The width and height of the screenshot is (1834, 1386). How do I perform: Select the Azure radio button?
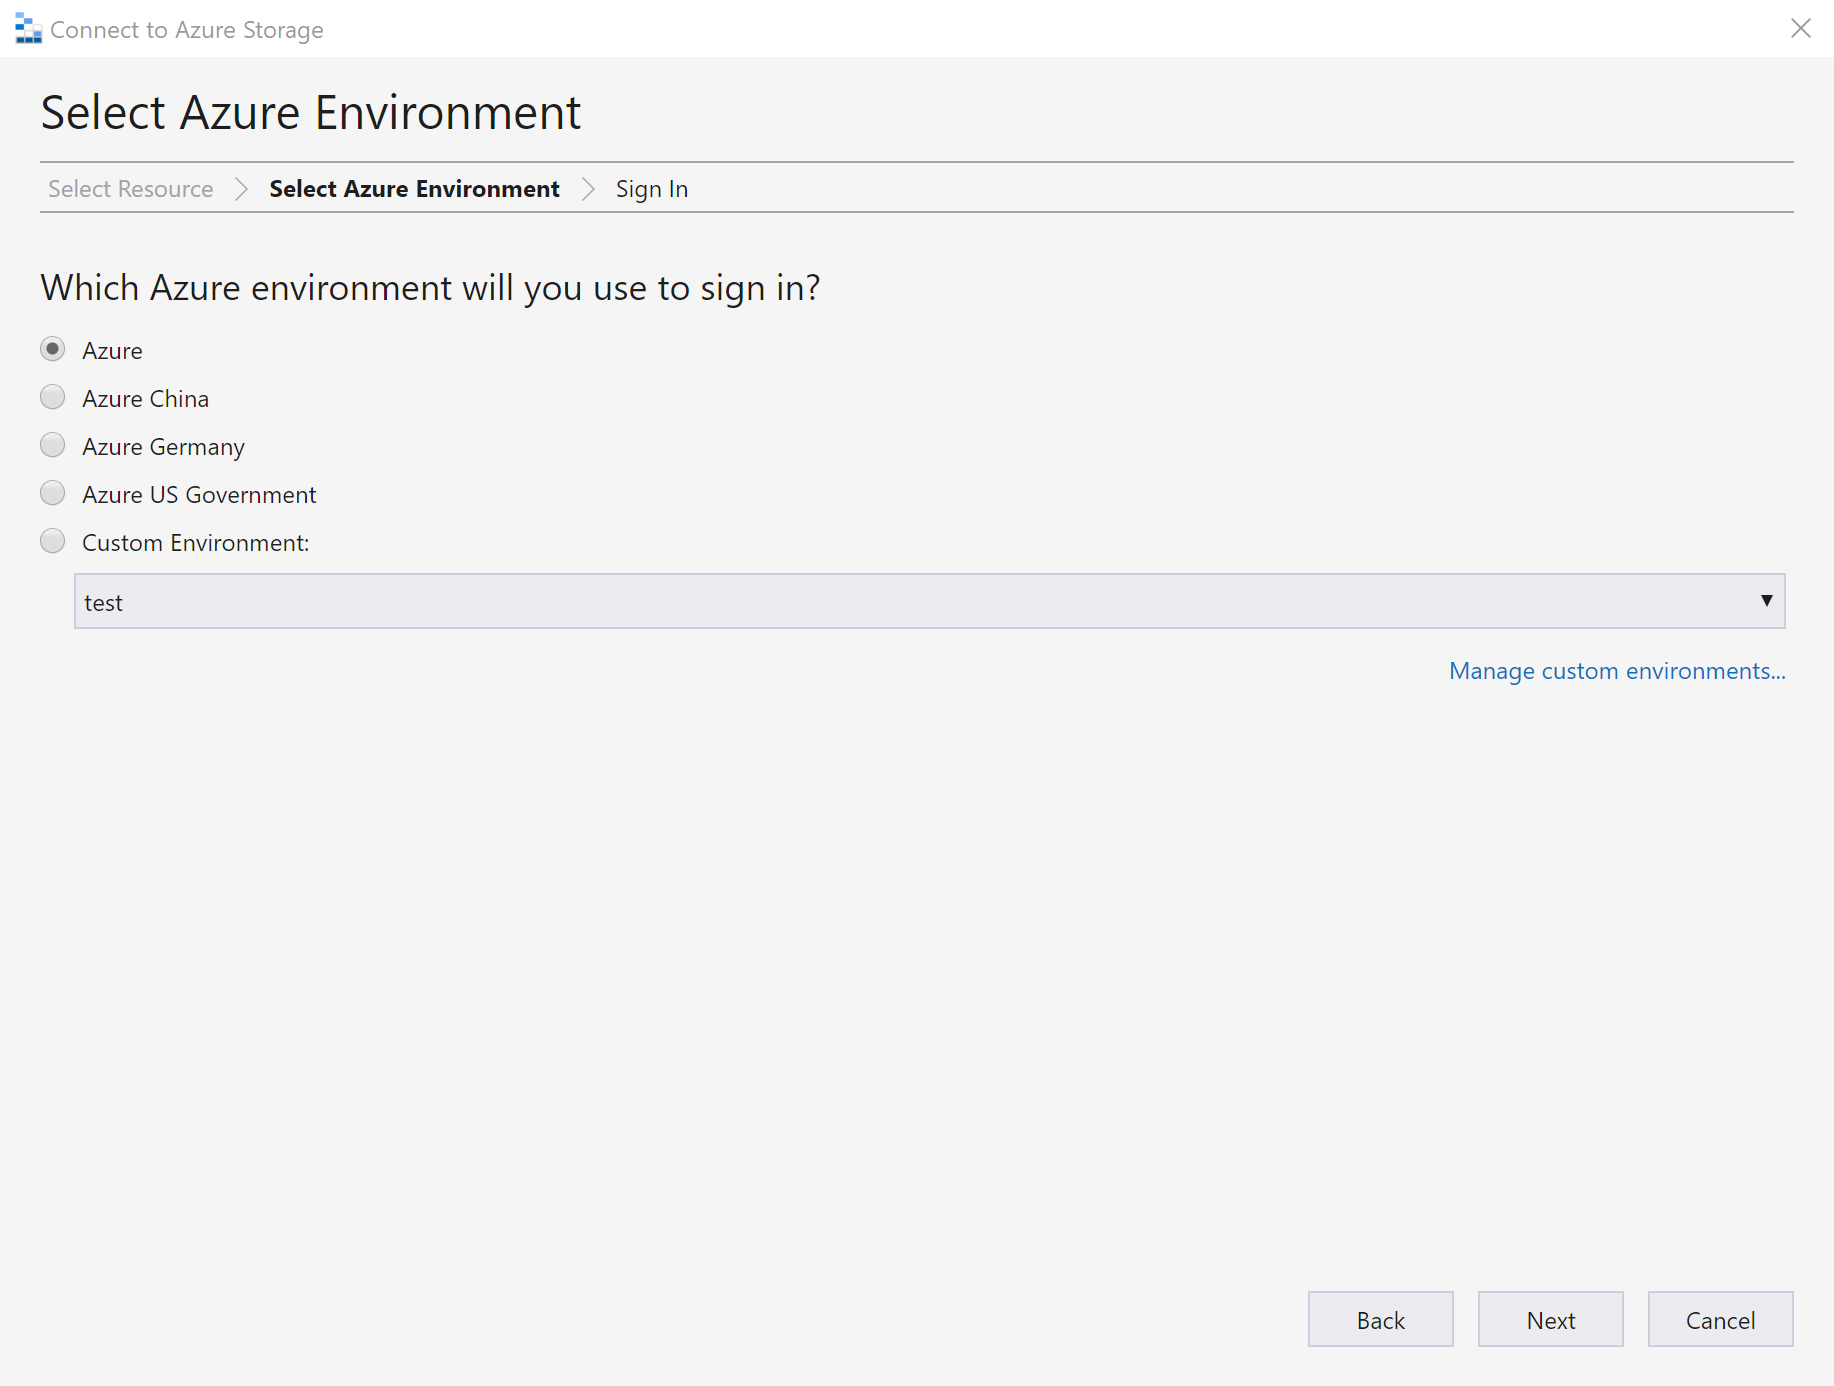click(52, 349)
